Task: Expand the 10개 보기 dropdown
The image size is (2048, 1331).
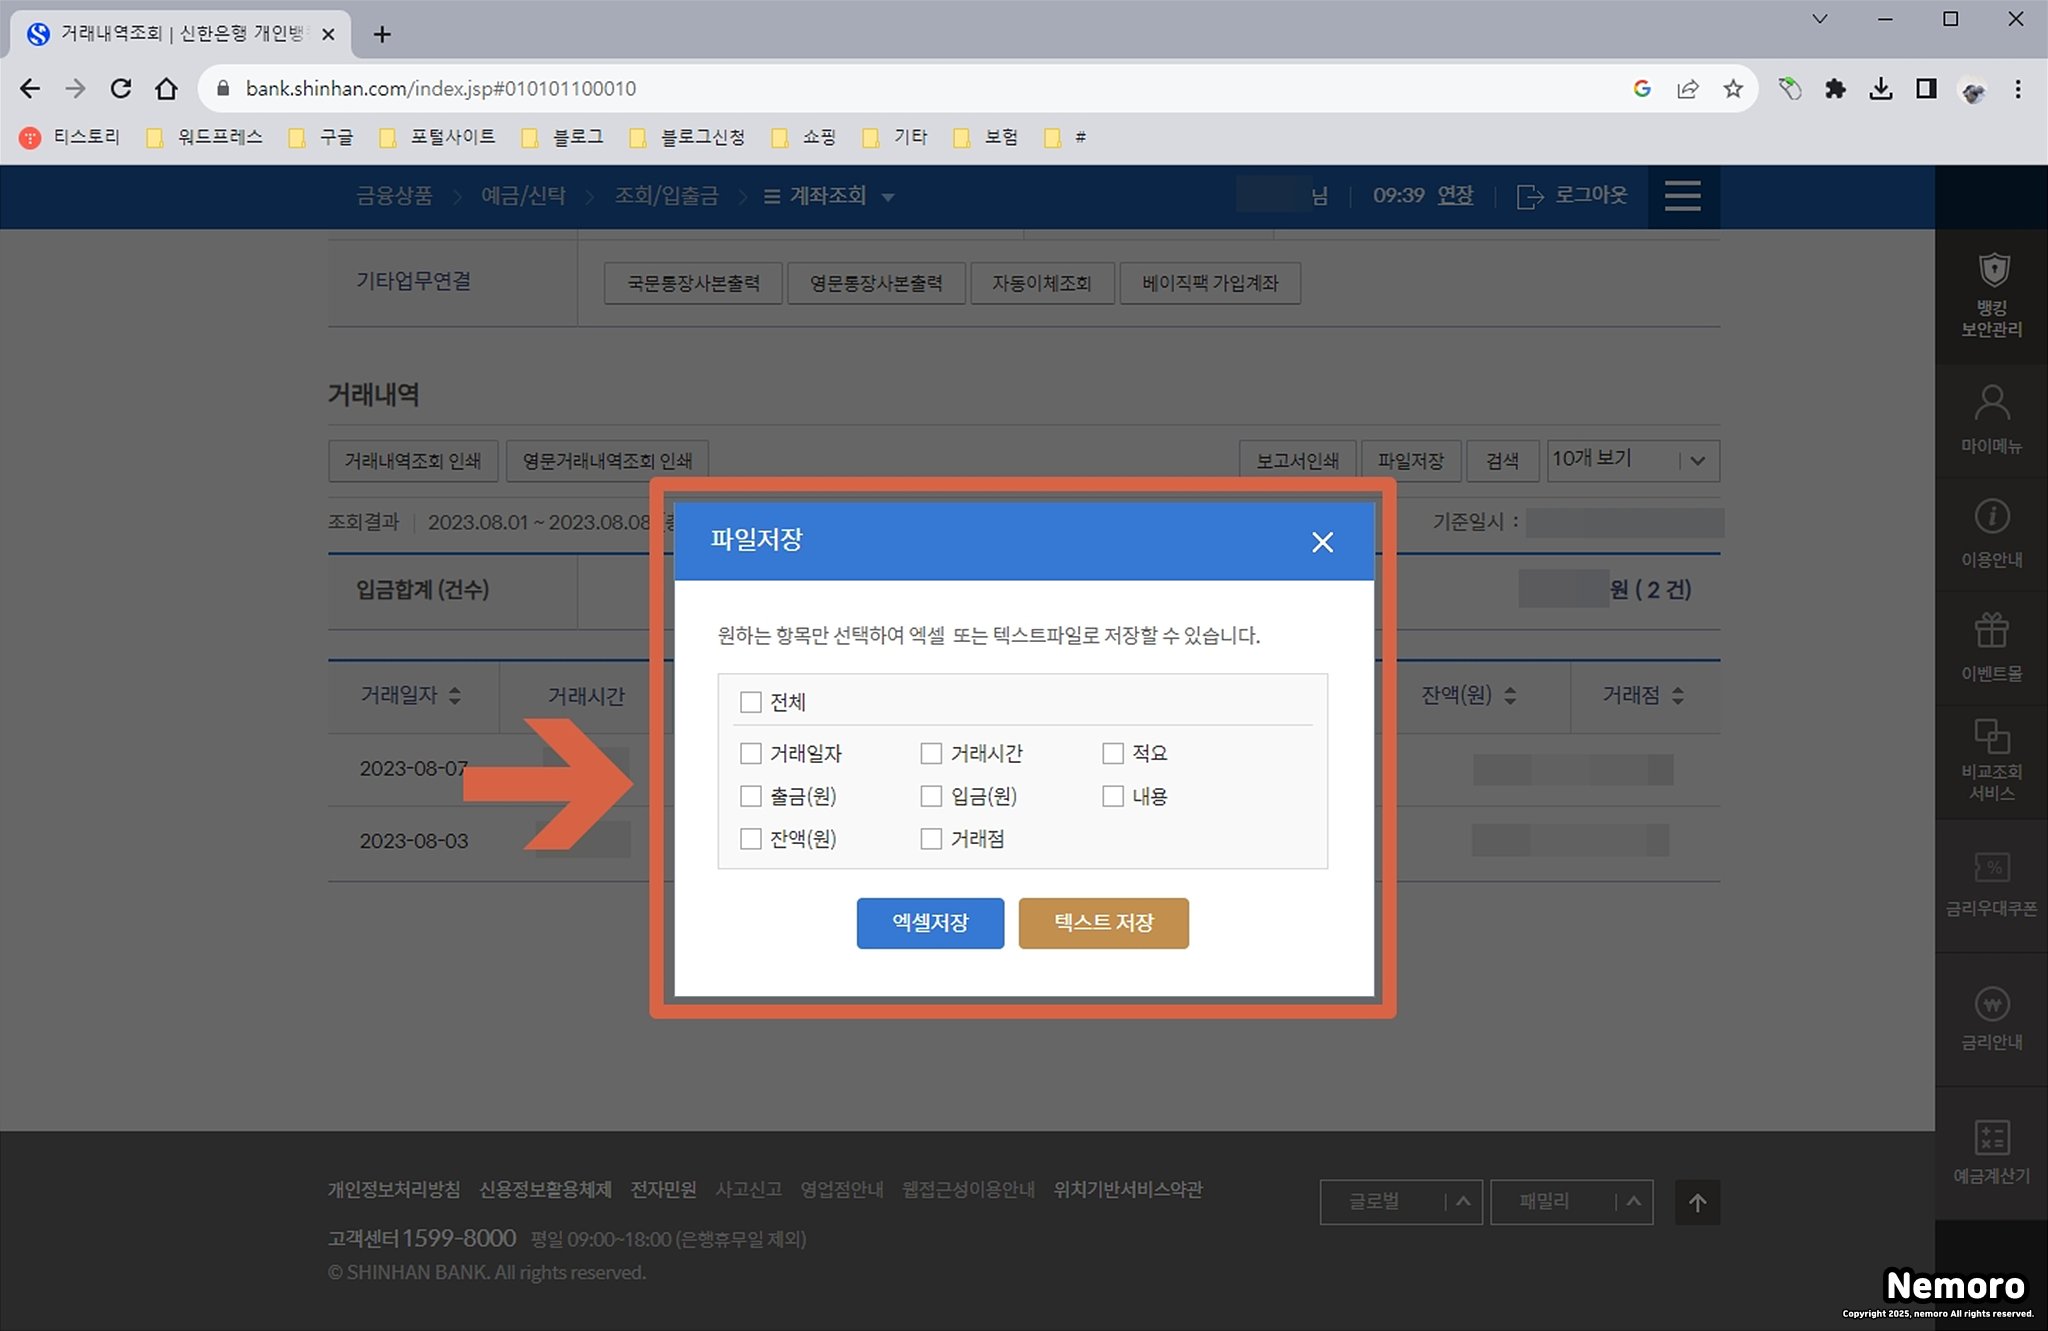Action: point(1632,460)
